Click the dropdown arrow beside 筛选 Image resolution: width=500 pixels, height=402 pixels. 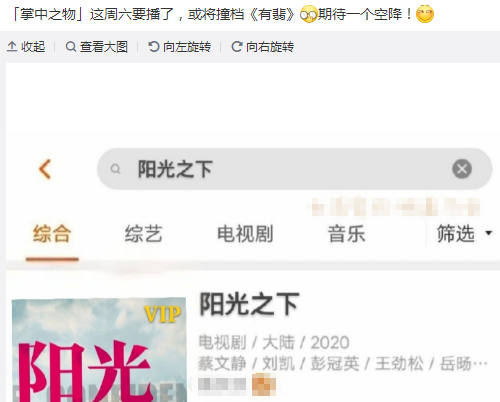coord(489,233)
